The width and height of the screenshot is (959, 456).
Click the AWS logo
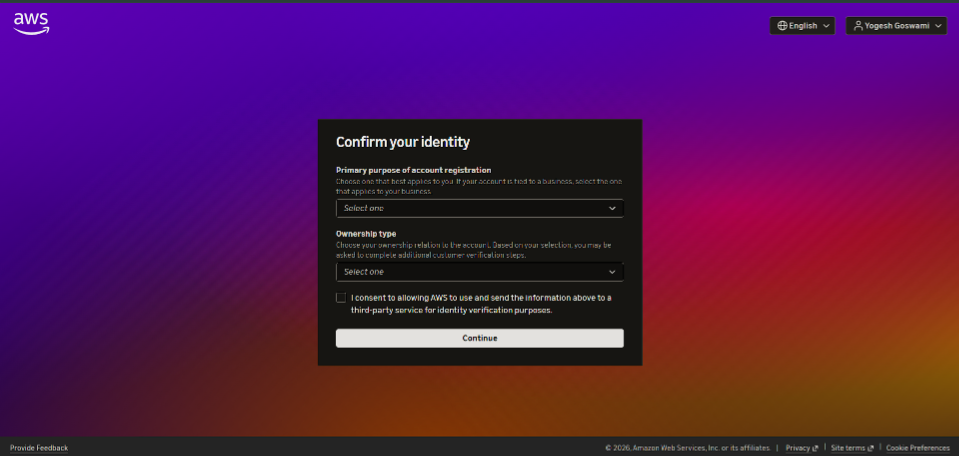tap(31, 24)
